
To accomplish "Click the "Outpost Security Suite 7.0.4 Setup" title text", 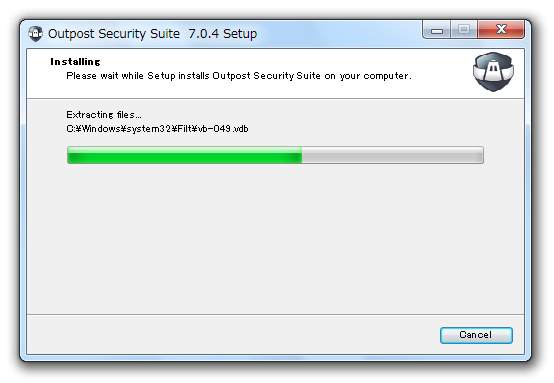I will (x=152, y=34).
